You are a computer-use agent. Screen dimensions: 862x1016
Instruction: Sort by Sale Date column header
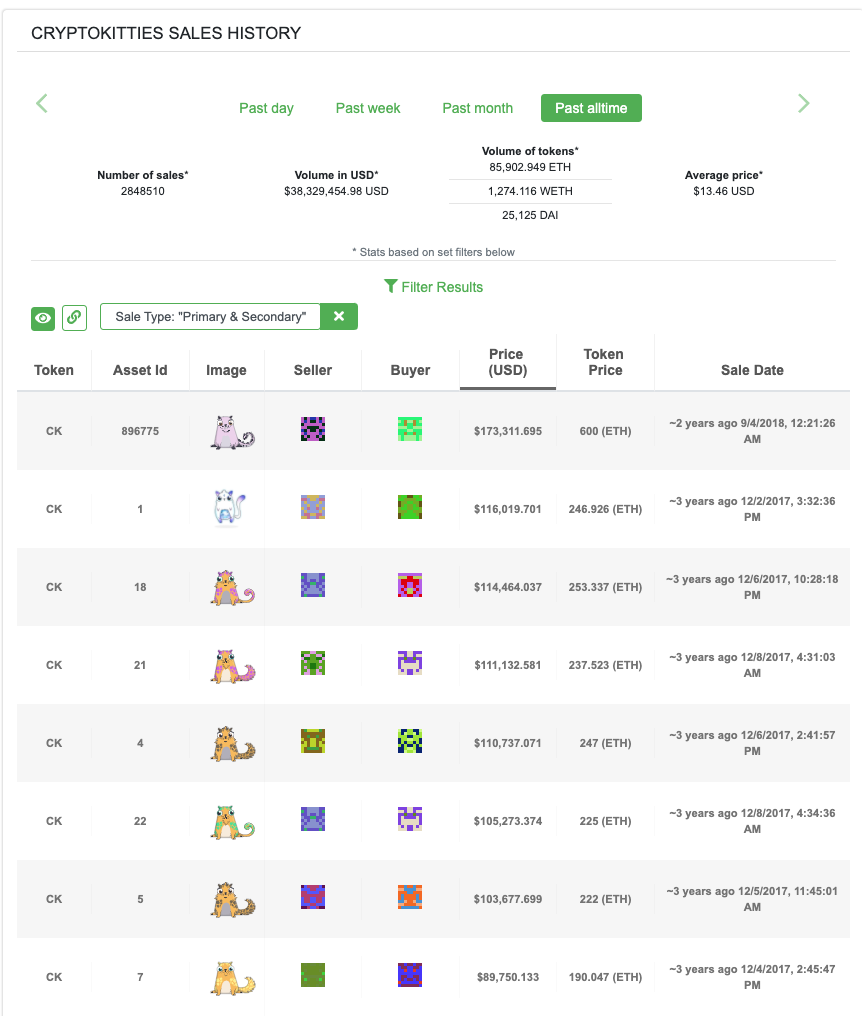752,370
